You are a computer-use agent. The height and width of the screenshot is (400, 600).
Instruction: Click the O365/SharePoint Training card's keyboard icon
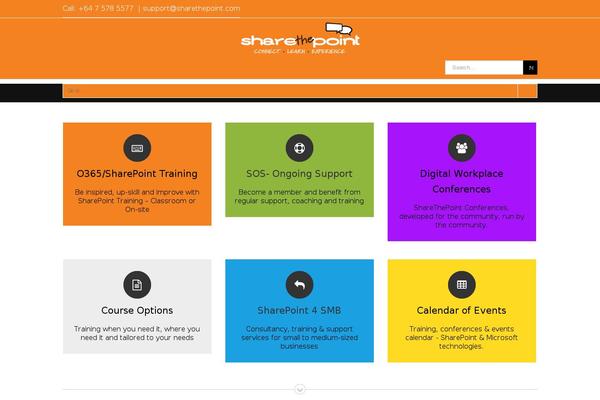coord(137,148)
